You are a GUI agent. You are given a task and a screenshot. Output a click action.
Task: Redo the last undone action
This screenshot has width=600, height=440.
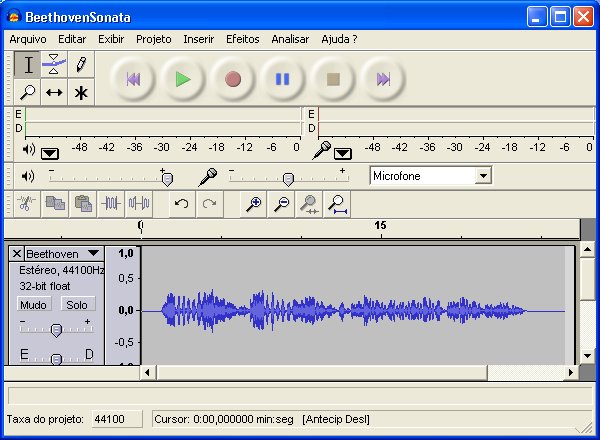click(209, 204)
